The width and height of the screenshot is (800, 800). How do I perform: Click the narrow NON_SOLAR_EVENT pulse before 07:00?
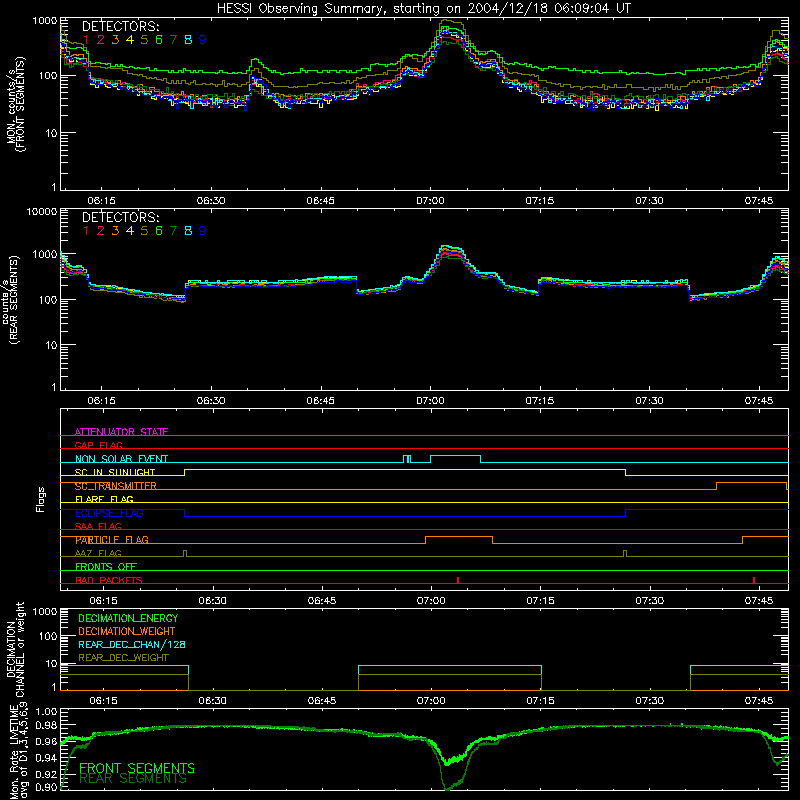tap(407, 459)
